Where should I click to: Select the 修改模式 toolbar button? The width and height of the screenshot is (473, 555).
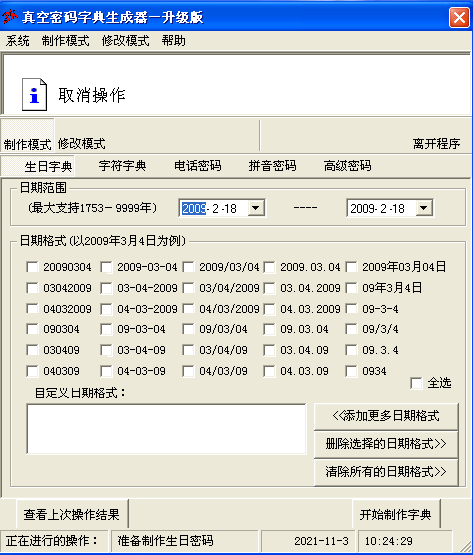click(x=81, y=143)
